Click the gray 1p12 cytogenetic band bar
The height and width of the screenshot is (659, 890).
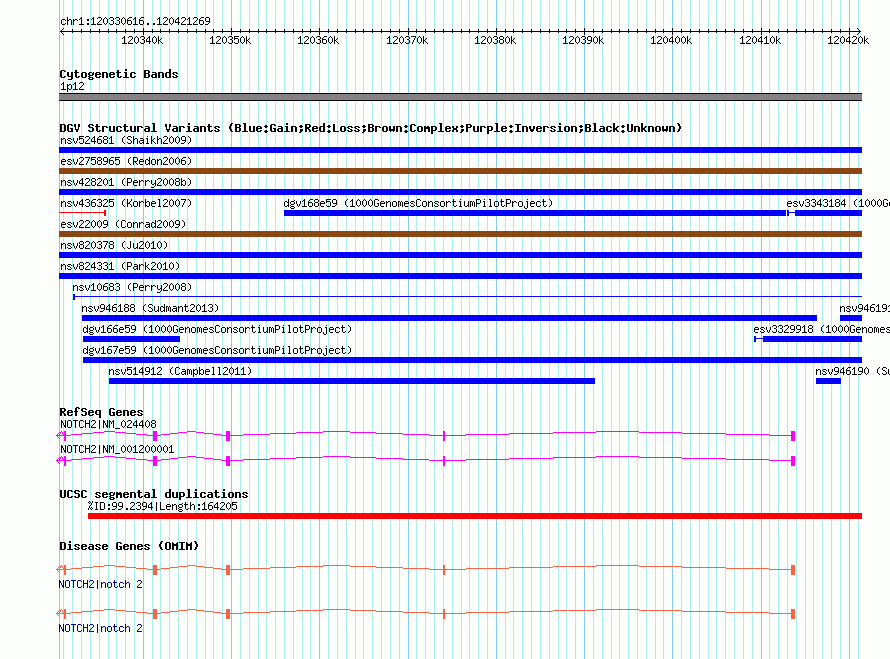[x=460, y=97]
